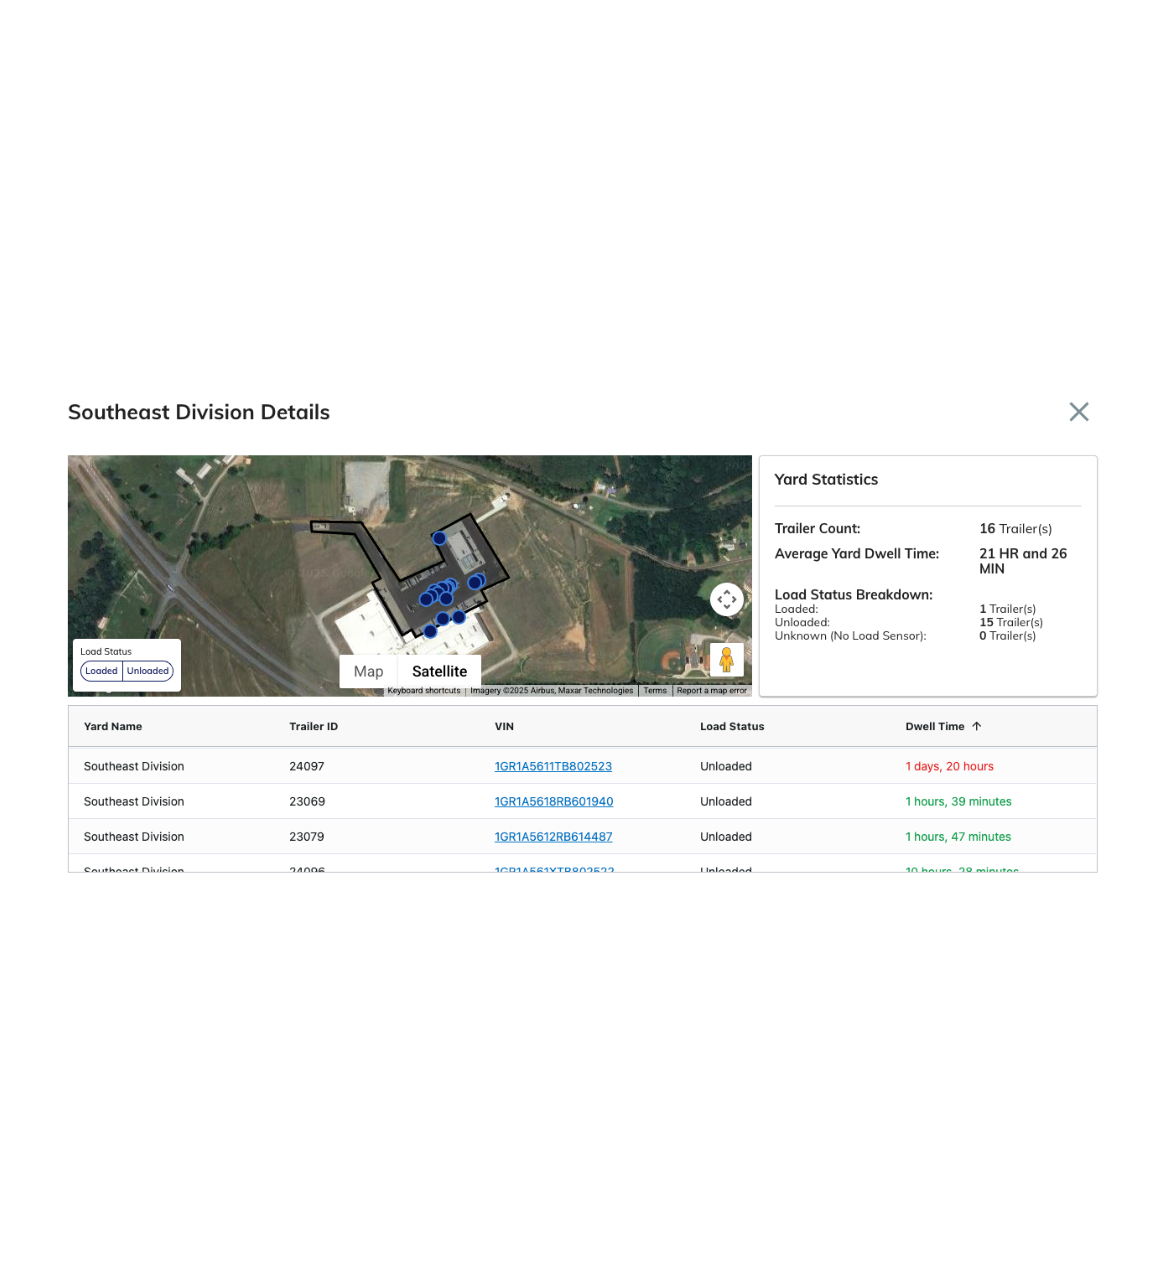Toggle the Loaded load status filter
This screenshot has height=1281, width=1173.
[x=101, y=671]
